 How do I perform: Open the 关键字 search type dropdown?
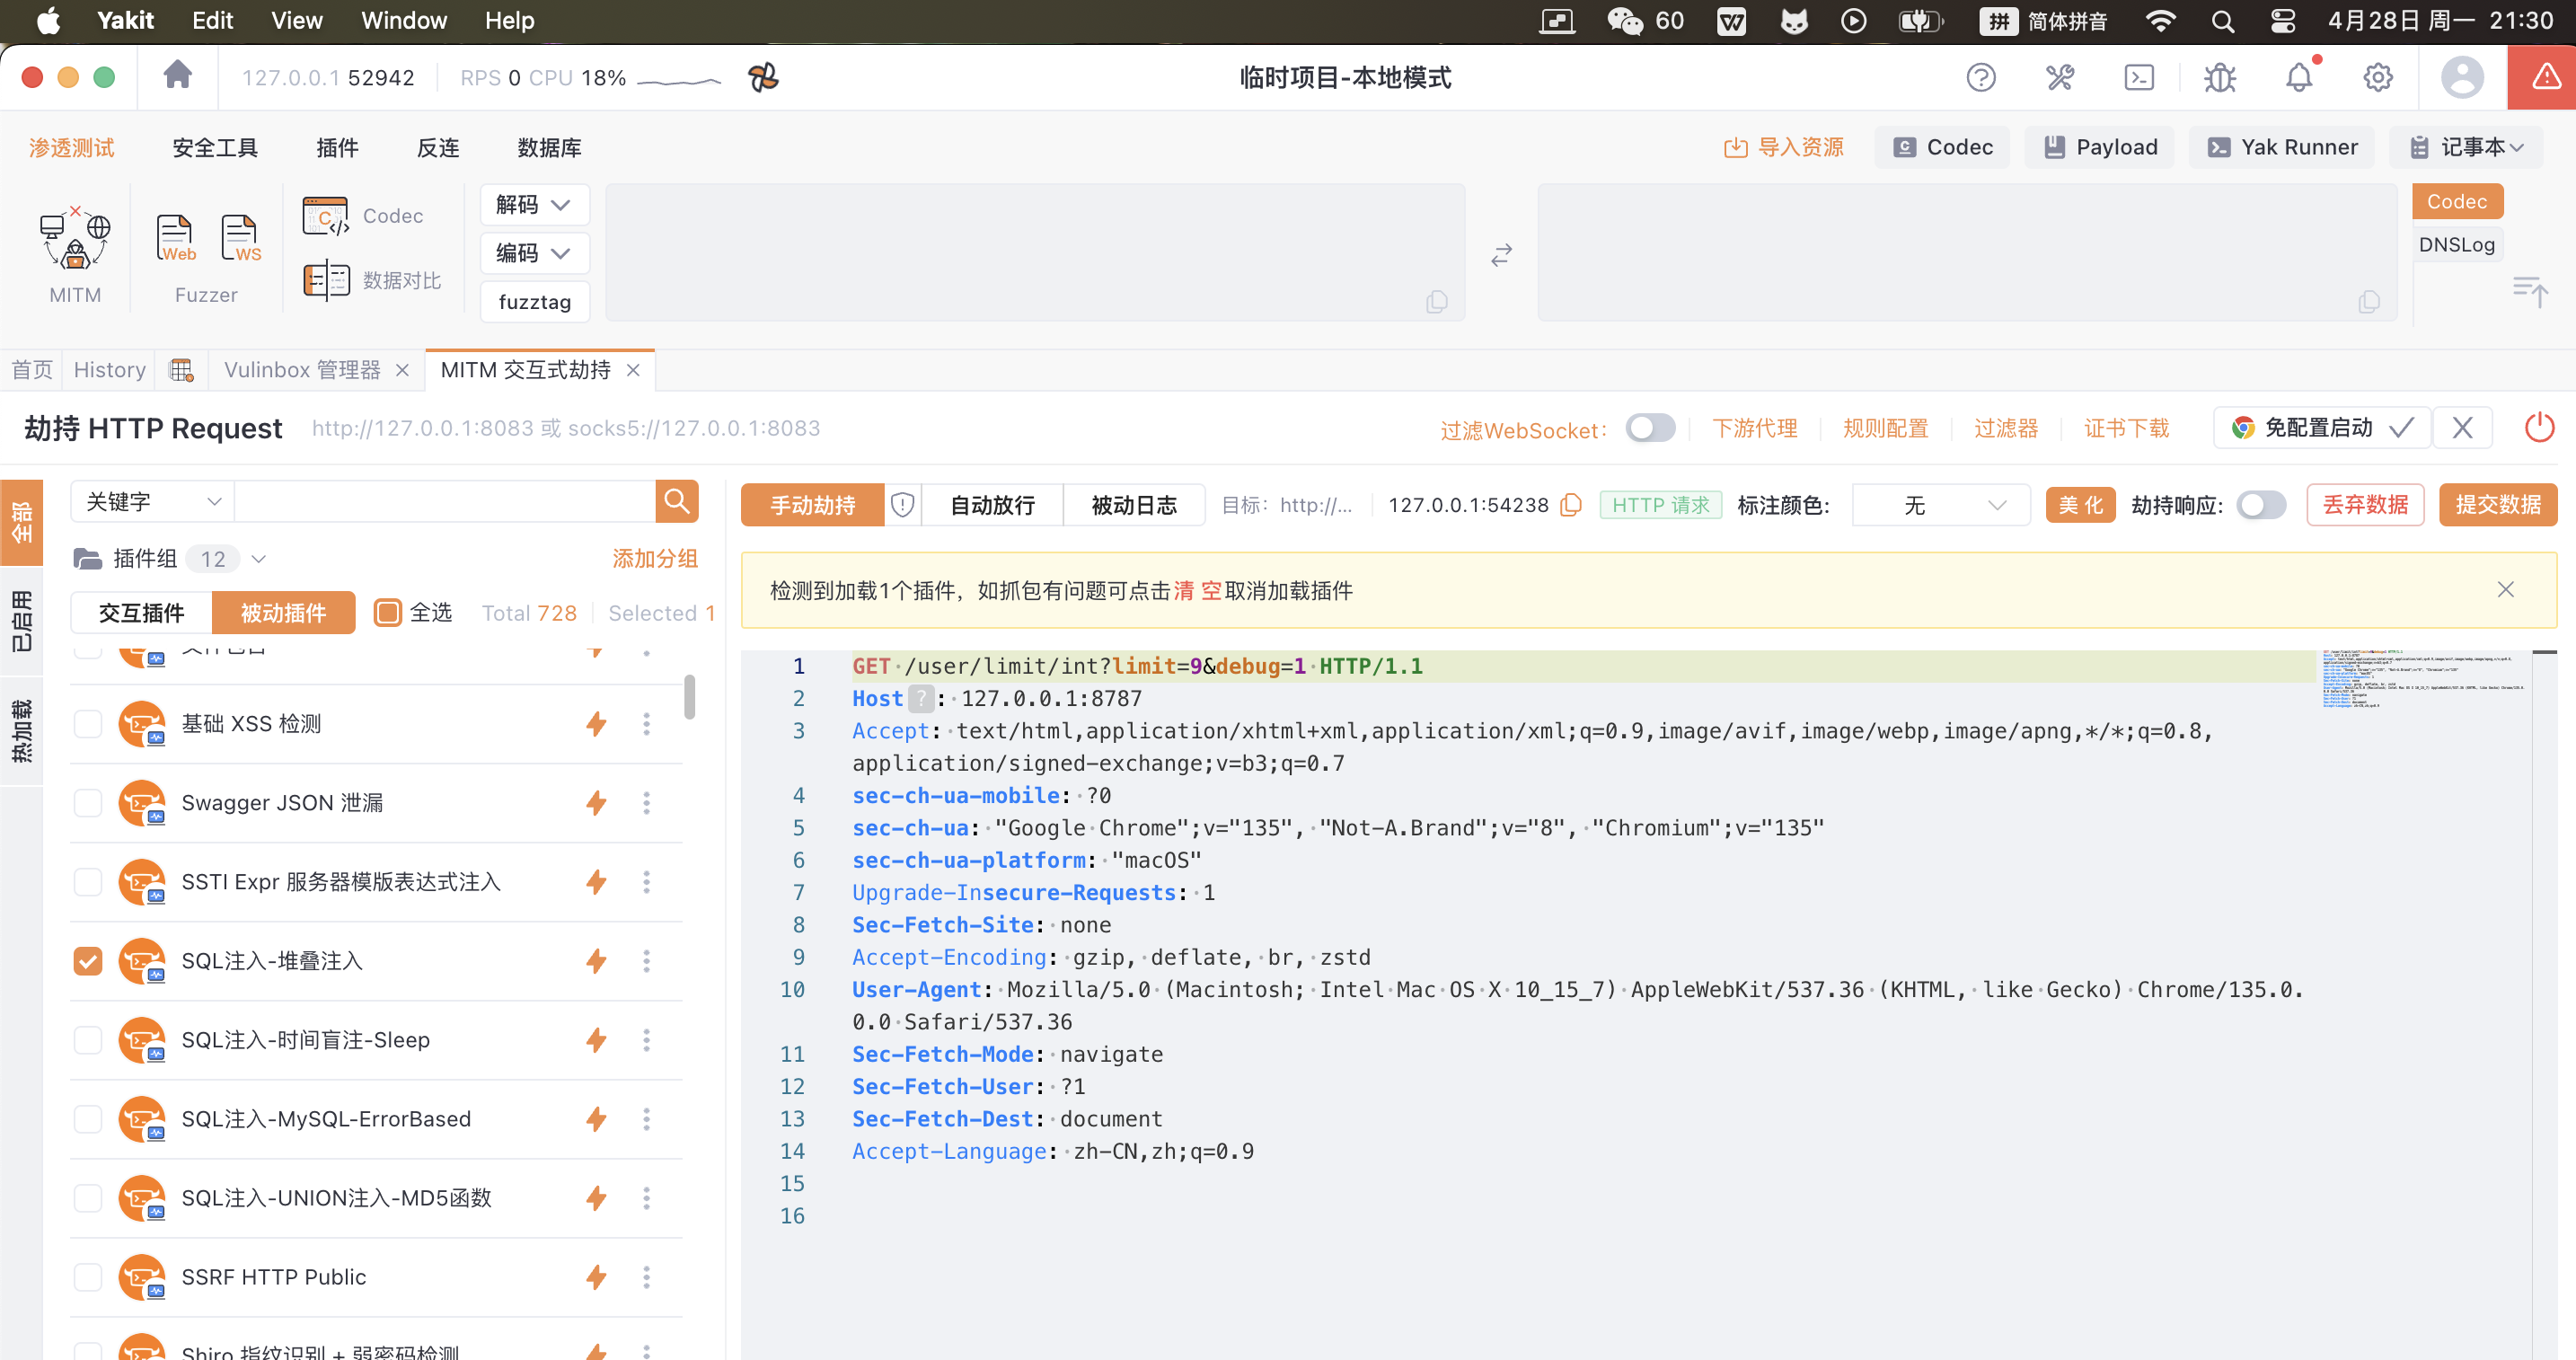[x=152, y=501]
